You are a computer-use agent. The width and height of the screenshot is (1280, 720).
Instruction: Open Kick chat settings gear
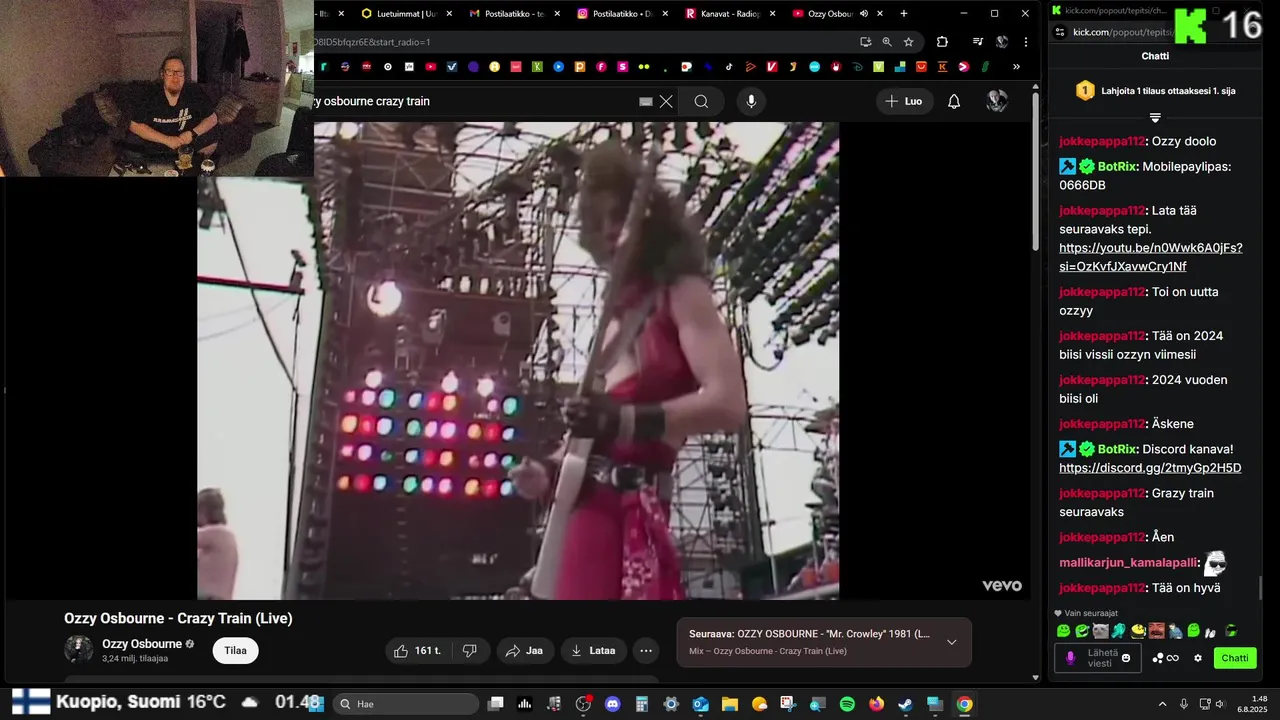click(1198, 658)
